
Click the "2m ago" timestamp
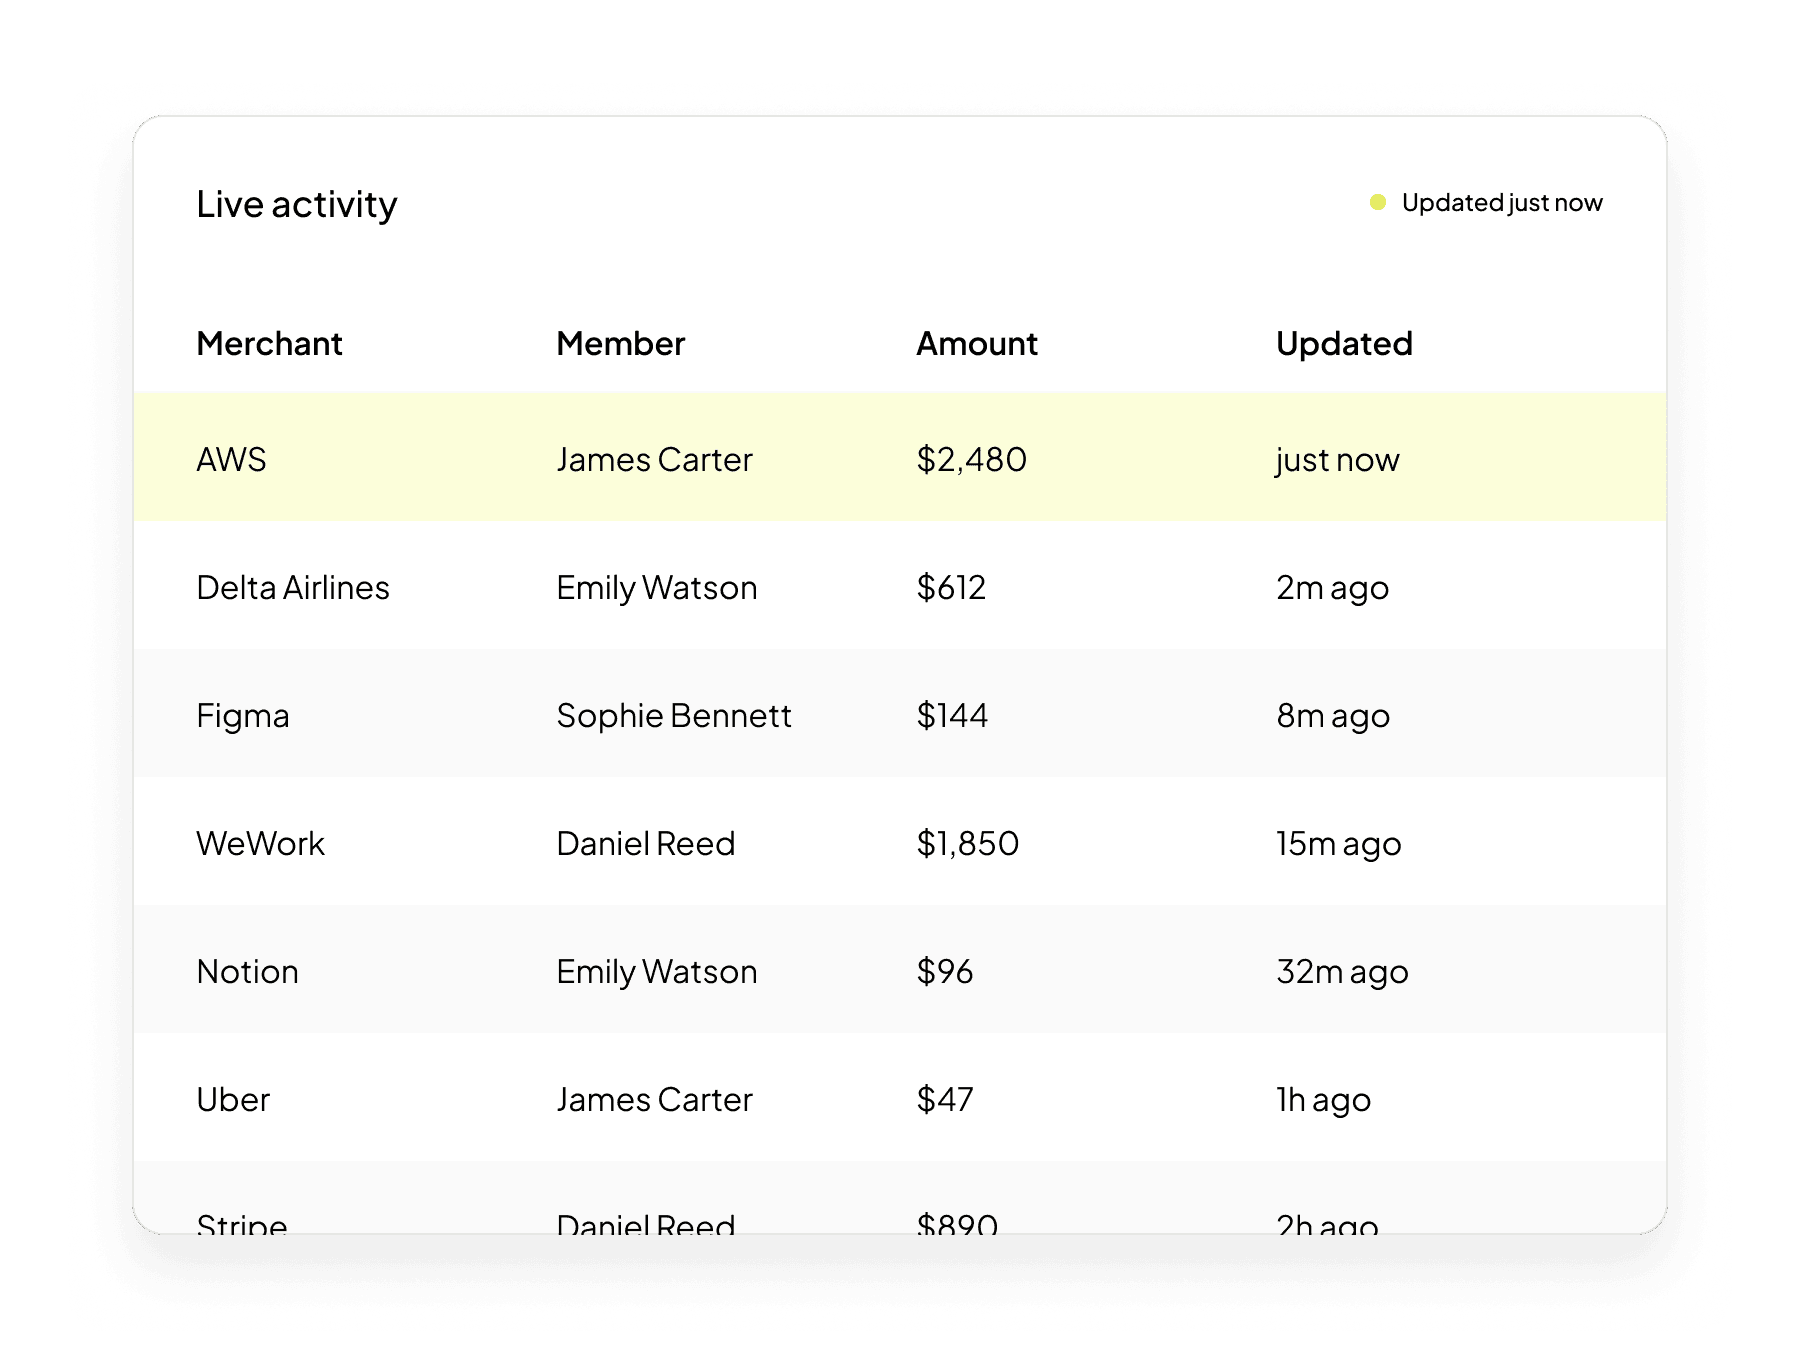pyautogui.click(x=1333, y=589)
